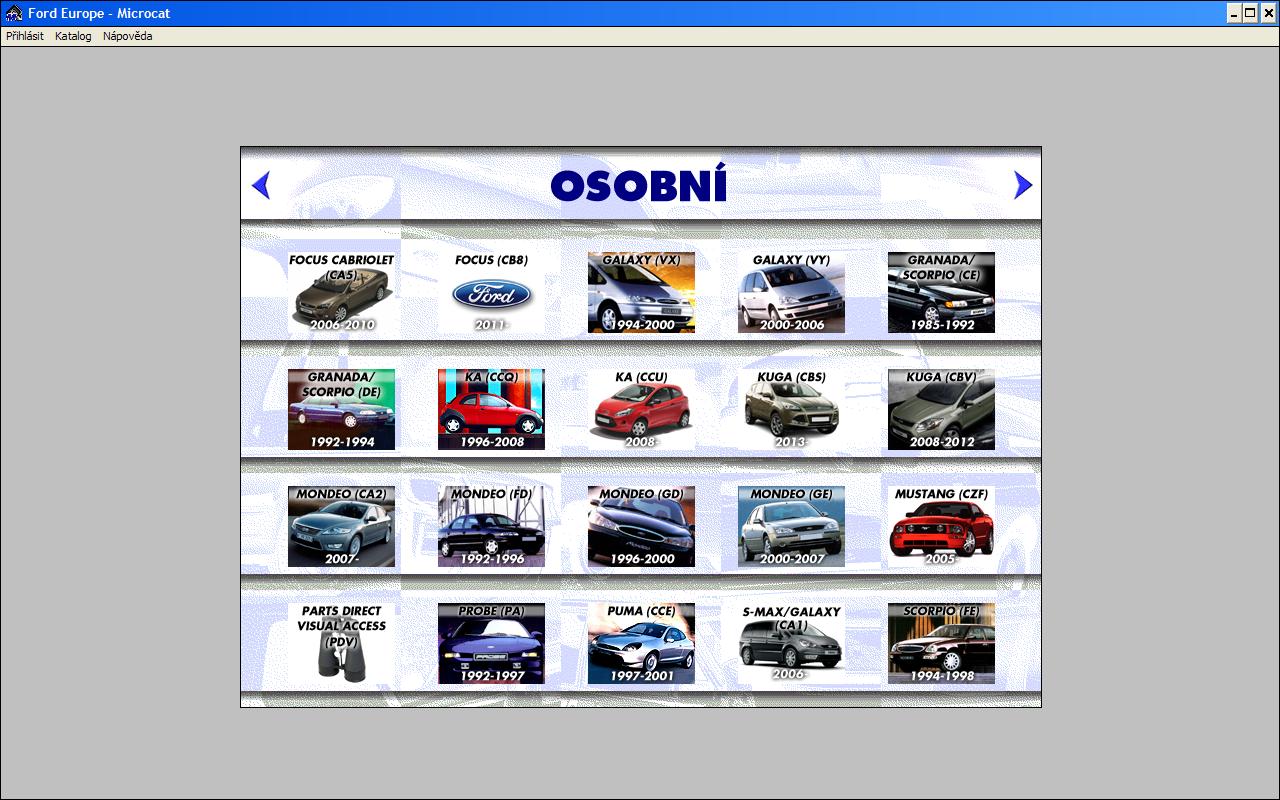Viewport: 1280px width, 800px height.
Task: Choose S-MAX/Galaxy (CA1) 2006 vehicle
Action: (x=791, y=643)
